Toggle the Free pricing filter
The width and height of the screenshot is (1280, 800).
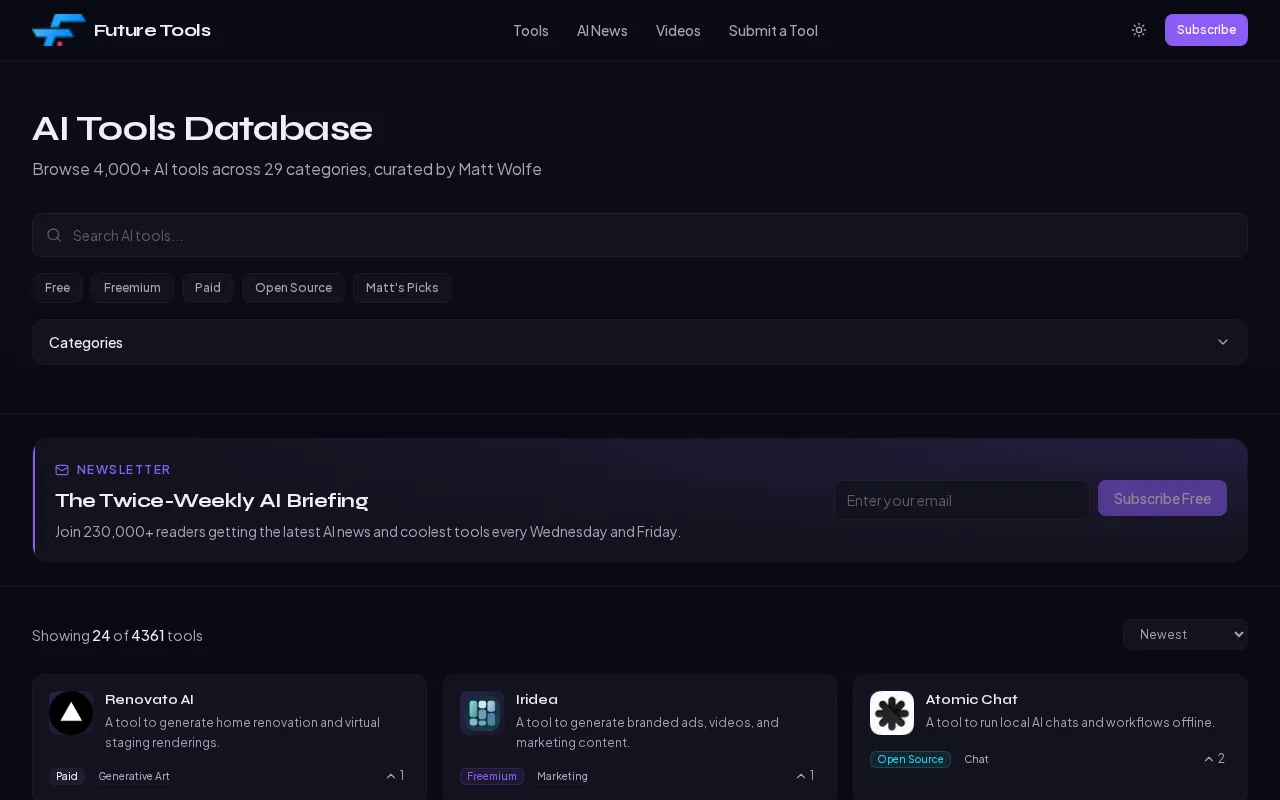57,288
